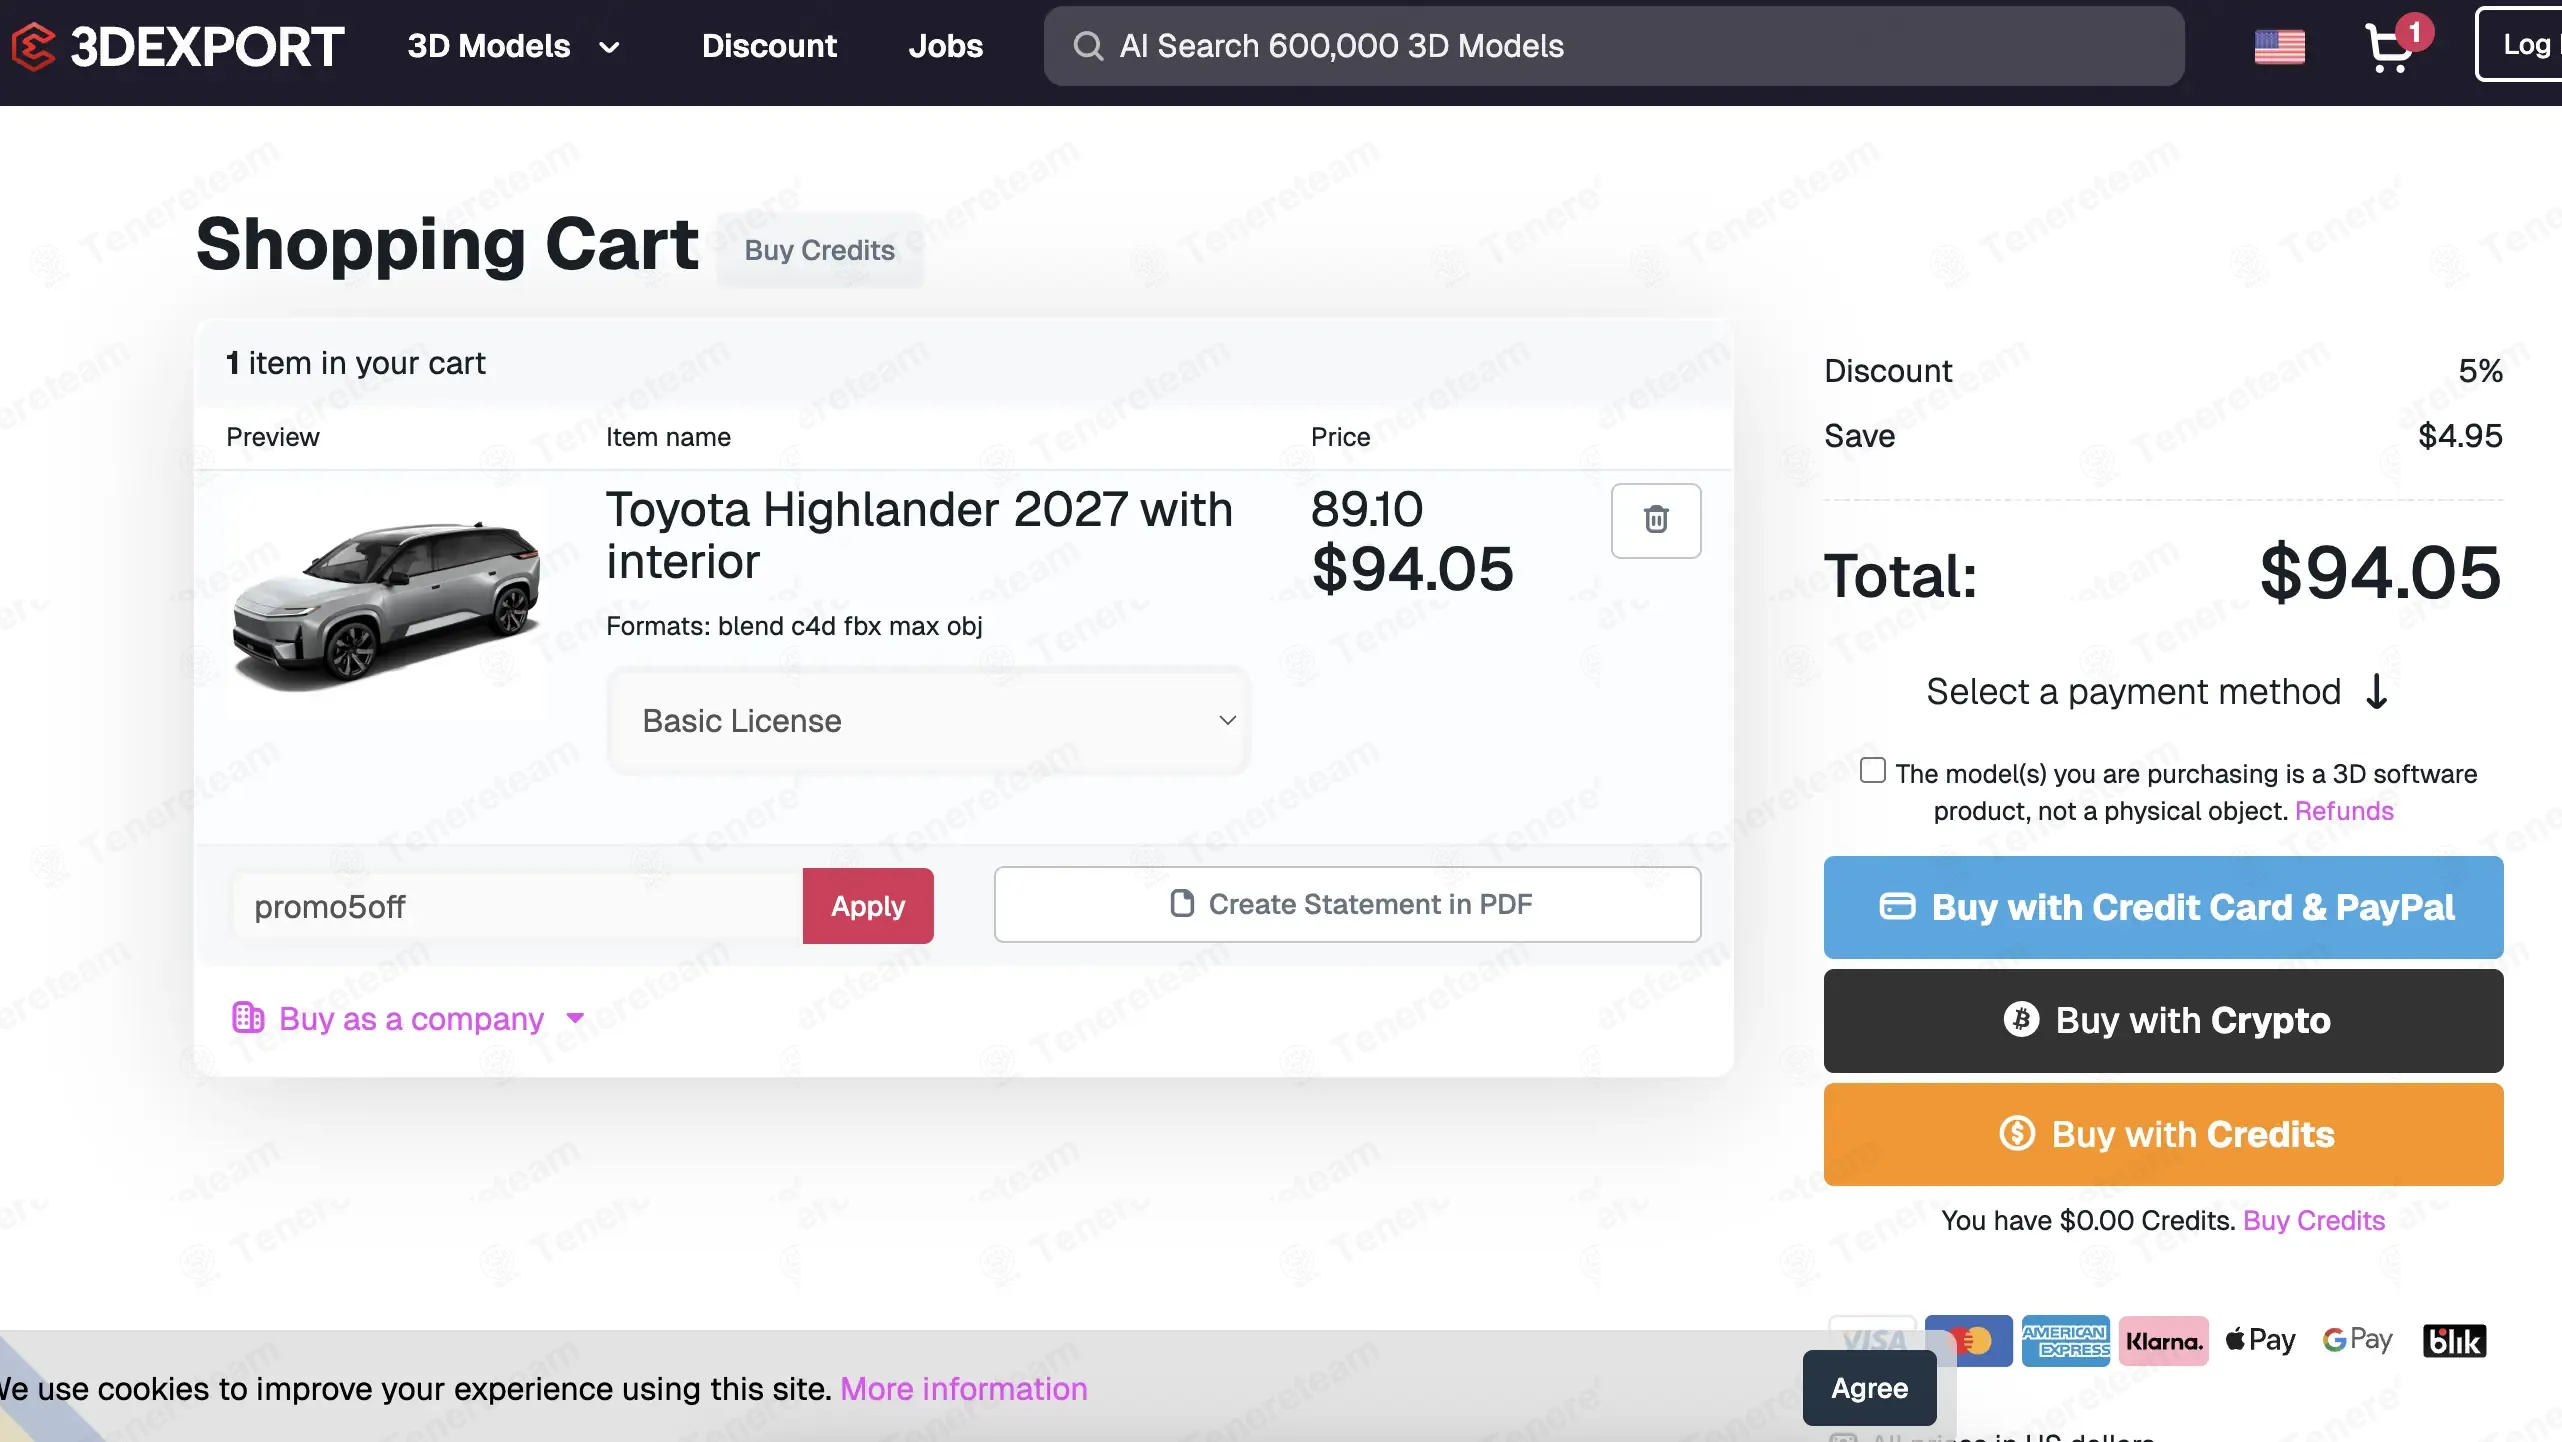Apply the promo code
This screenshot has width=2562, height=1442.
(868, 906)
